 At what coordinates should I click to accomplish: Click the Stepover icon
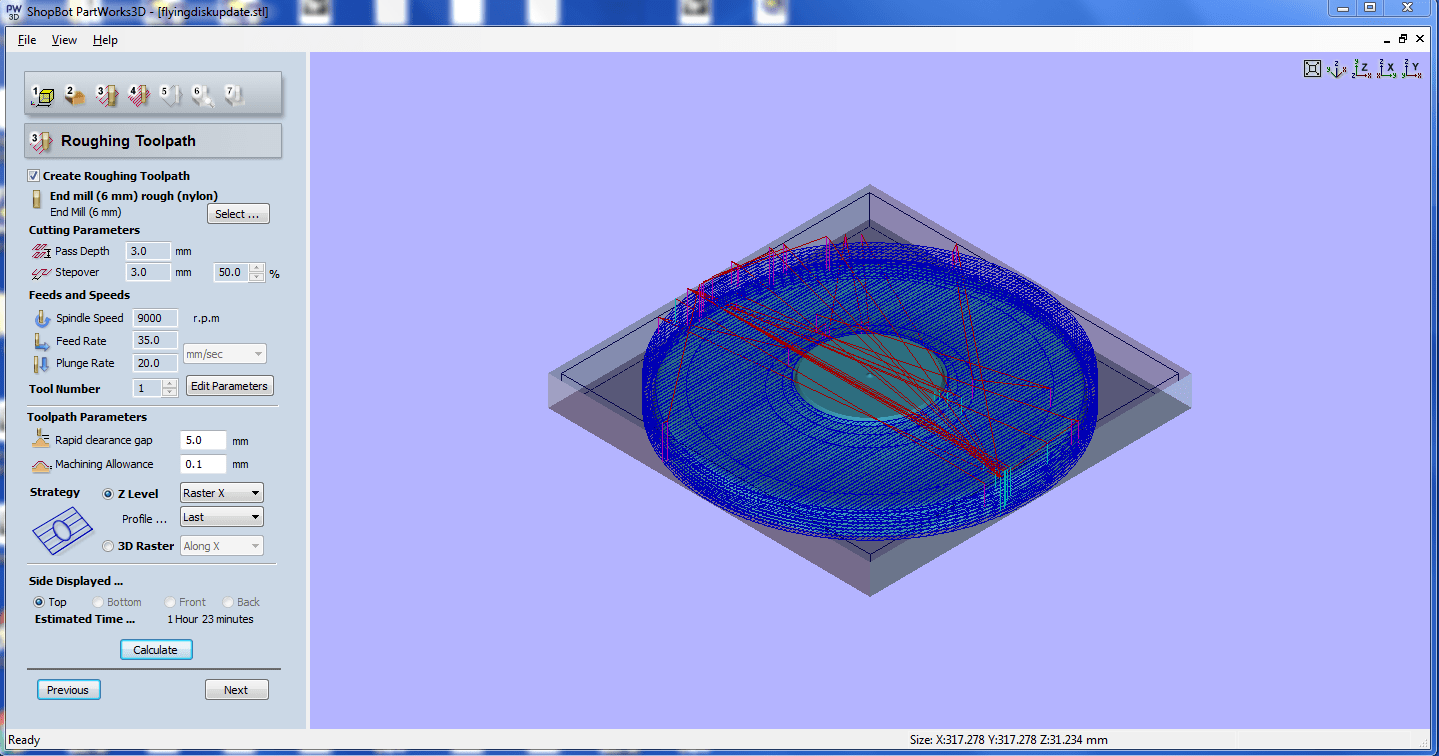[x=41, y=272]
